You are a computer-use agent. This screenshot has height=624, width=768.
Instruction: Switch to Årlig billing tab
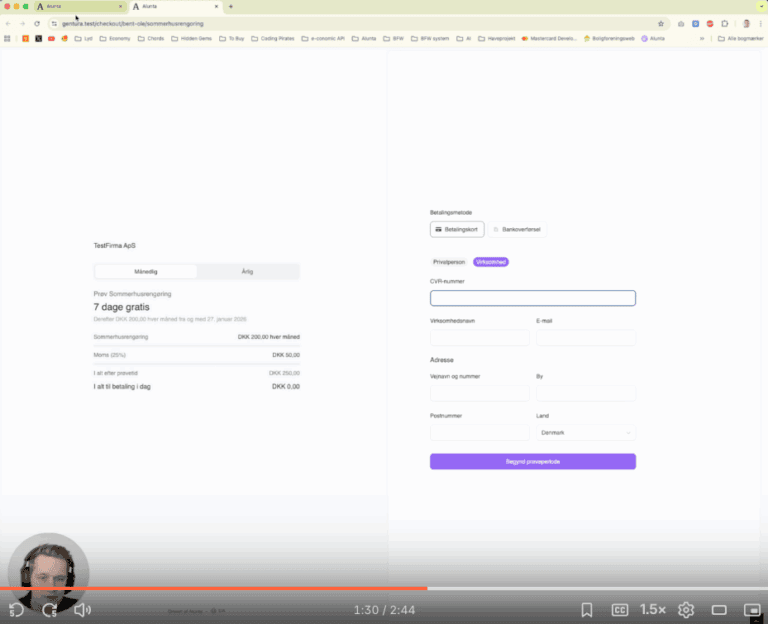pos(247,271)
